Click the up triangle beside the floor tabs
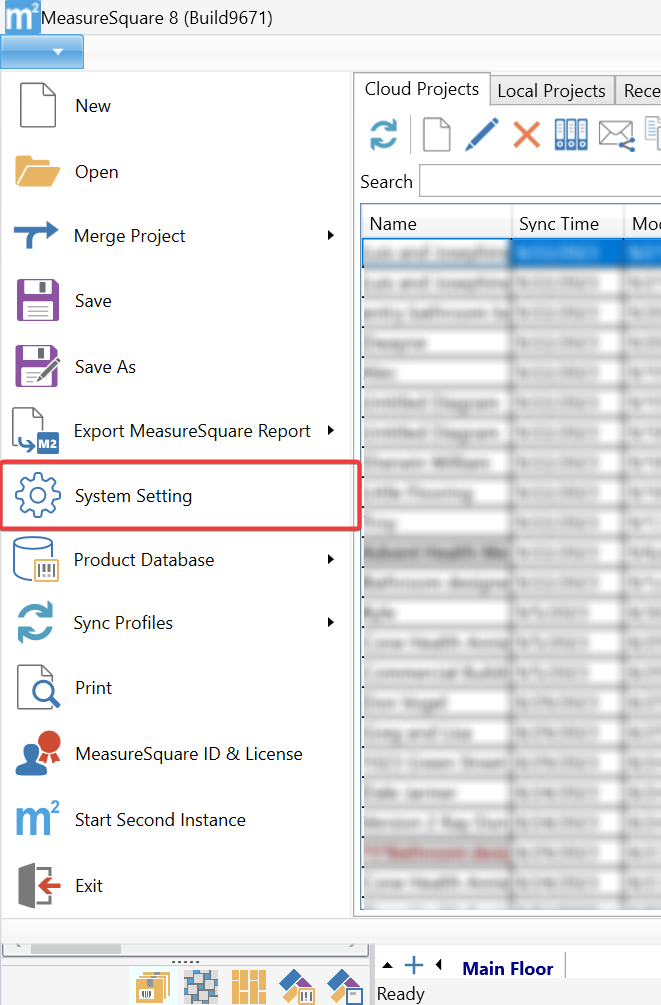 pyautogui.click(x=387, y=965)
